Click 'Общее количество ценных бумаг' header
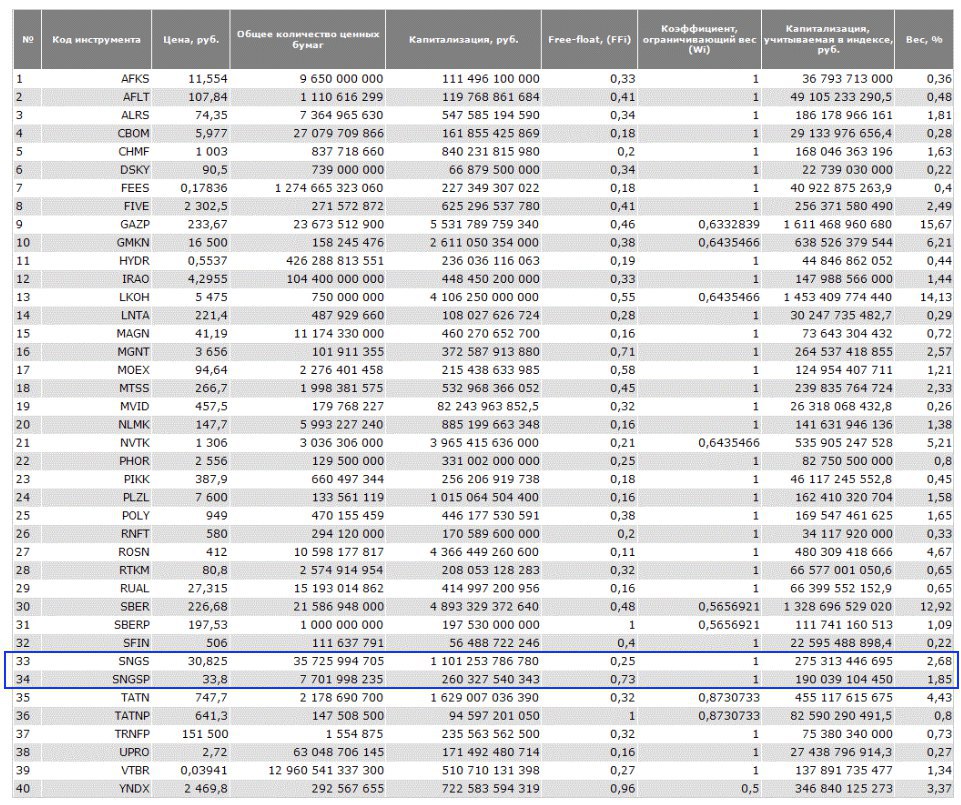961x805 pixels. tap(308, 39)
